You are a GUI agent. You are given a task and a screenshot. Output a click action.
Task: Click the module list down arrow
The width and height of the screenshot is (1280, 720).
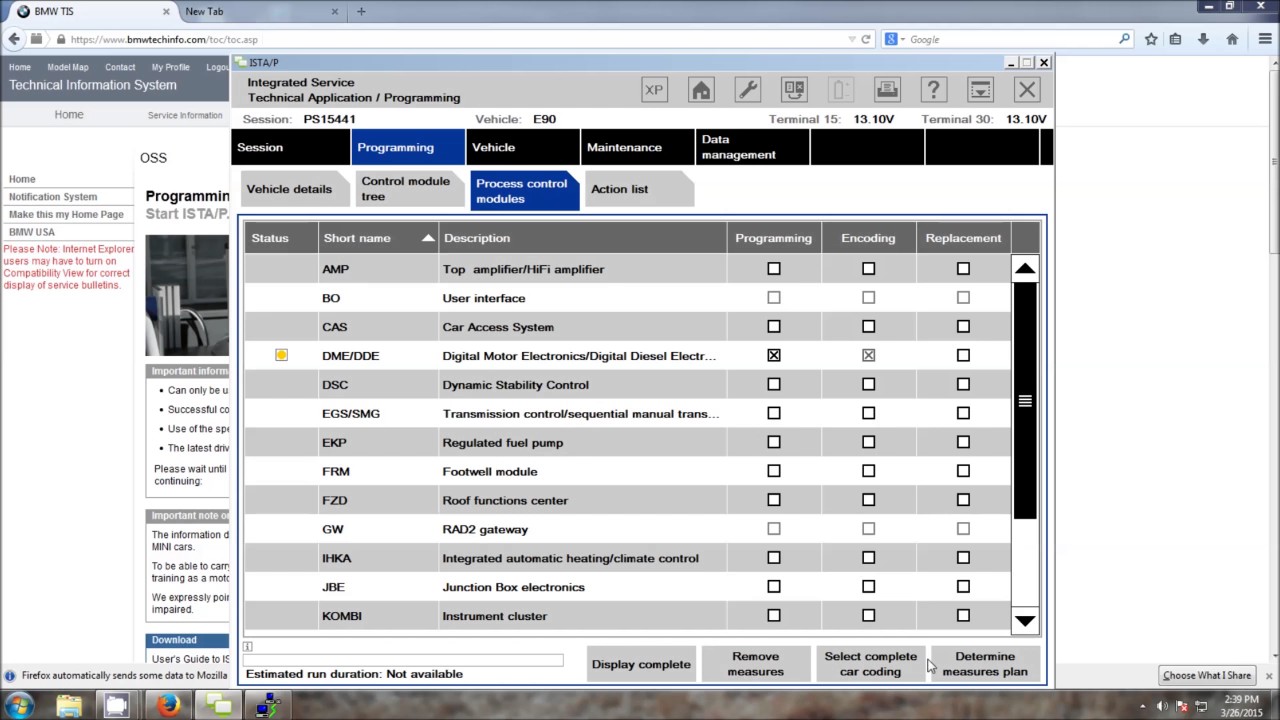[x=1025, y=621]
